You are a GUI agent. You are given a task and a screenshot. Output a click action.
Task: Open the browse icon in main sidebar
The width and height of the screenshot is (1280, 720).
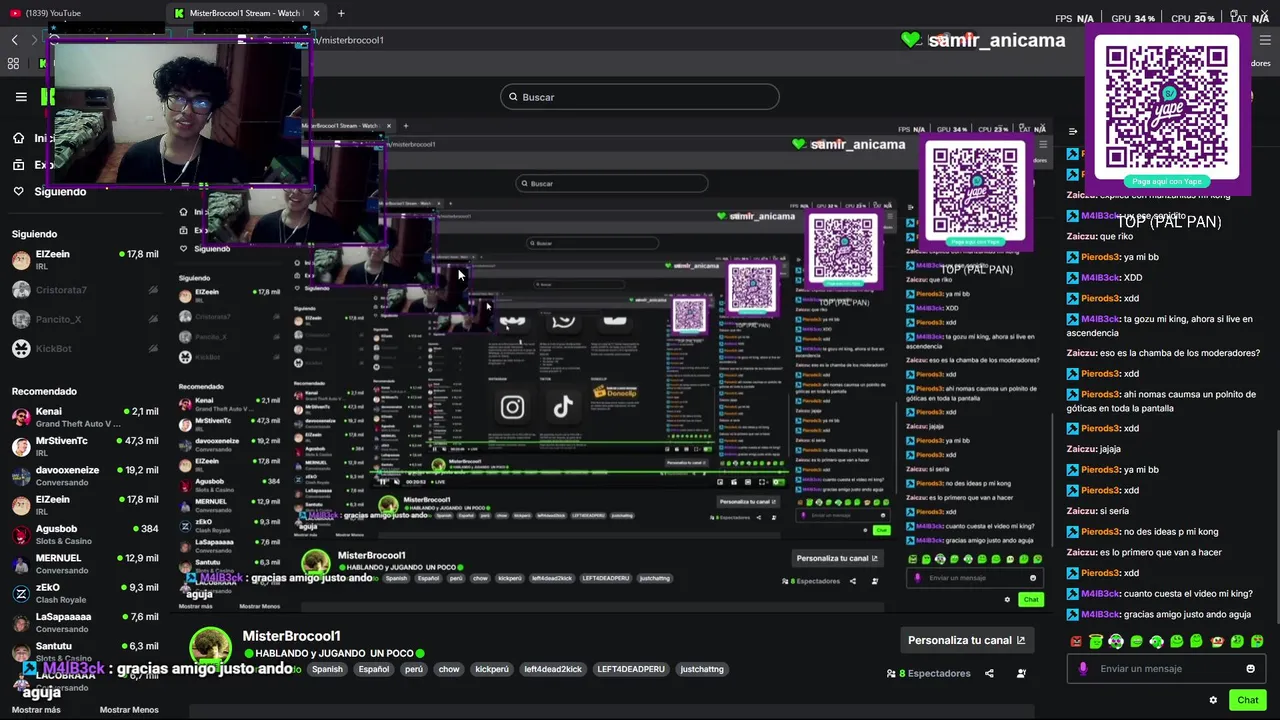[18, 165]
